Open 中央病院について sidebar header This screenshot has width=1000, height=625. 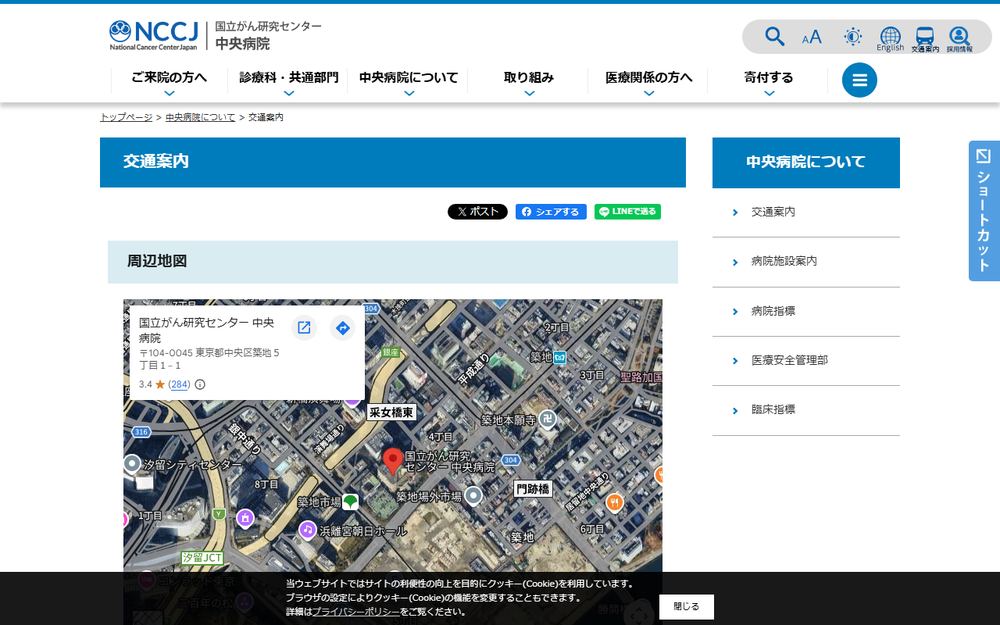click(806, 162)
